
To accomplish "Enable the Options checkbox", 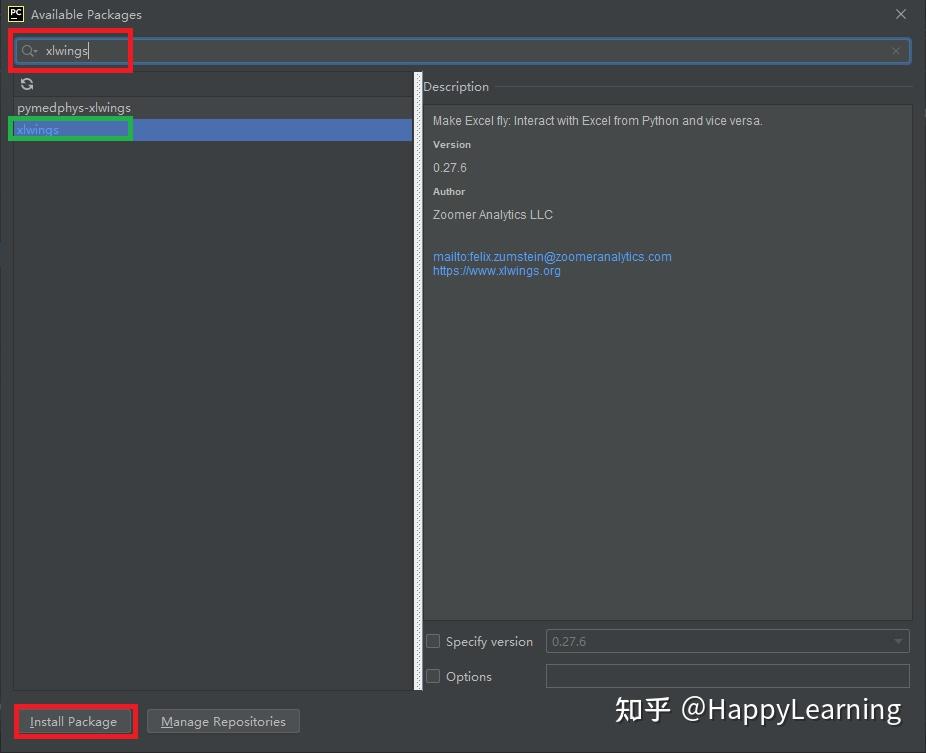I will pyautogui.click(x=433, y=676).
